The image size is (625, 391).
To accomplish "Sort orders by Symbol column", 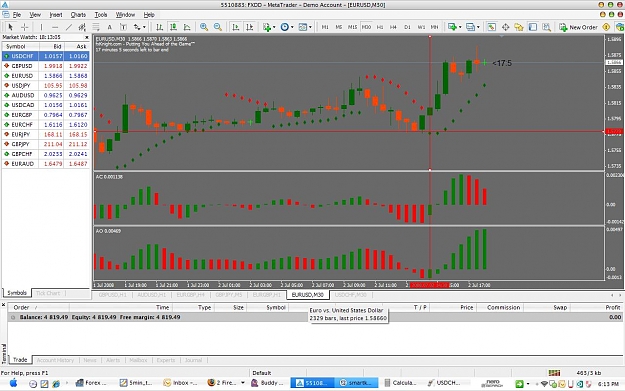I will (276, 307).
